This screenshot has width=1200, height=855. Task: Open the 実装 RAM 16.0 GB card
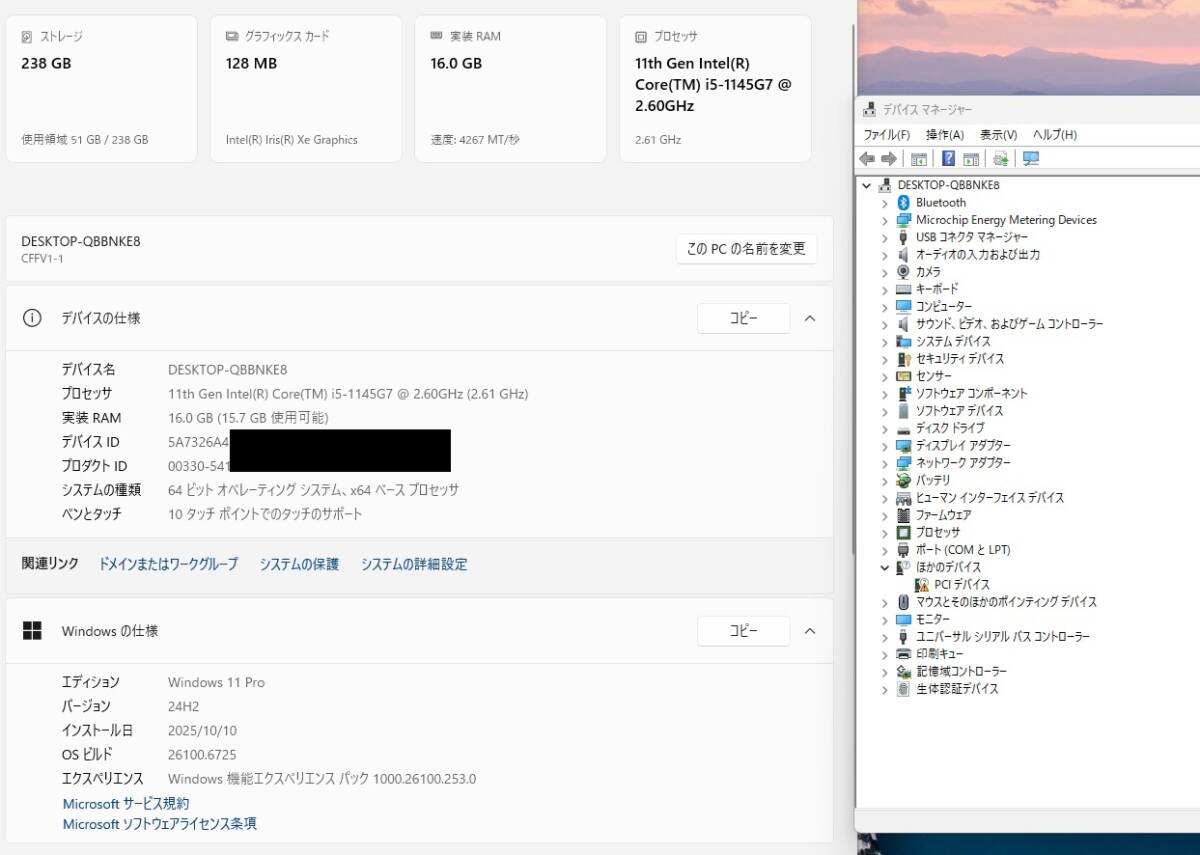(510, 89)
